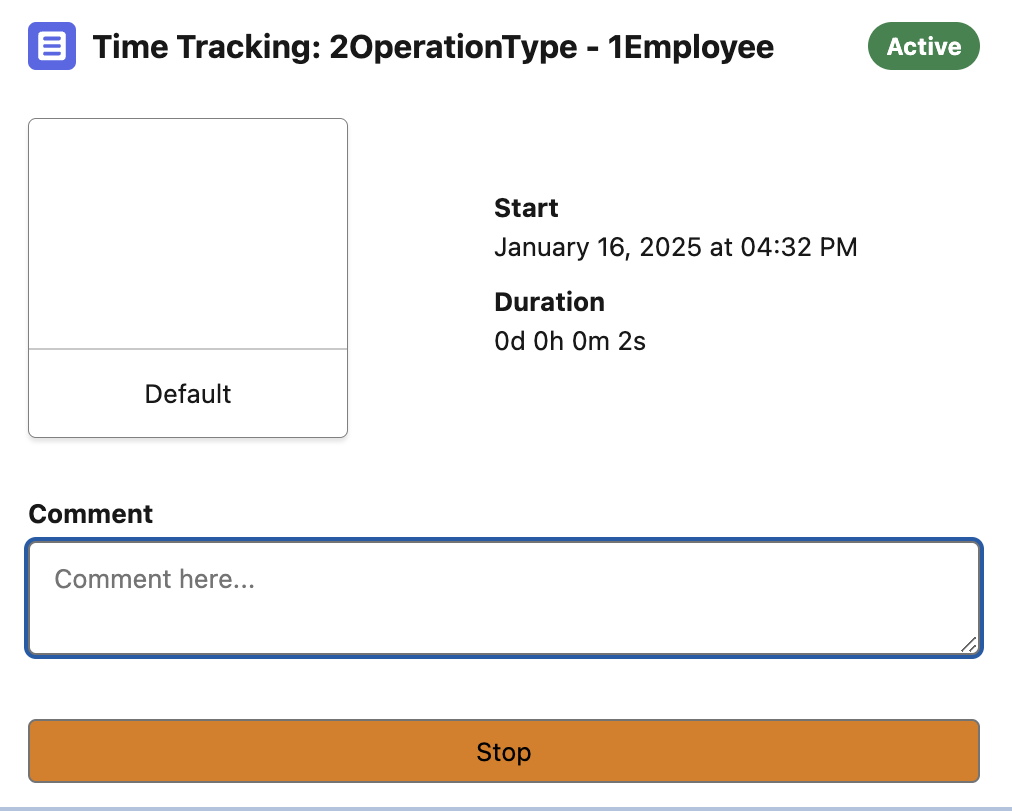Viewport: 1012px width, 811px height.
Task: Click the "0h" hours value in duration
Action: [549, 341]
